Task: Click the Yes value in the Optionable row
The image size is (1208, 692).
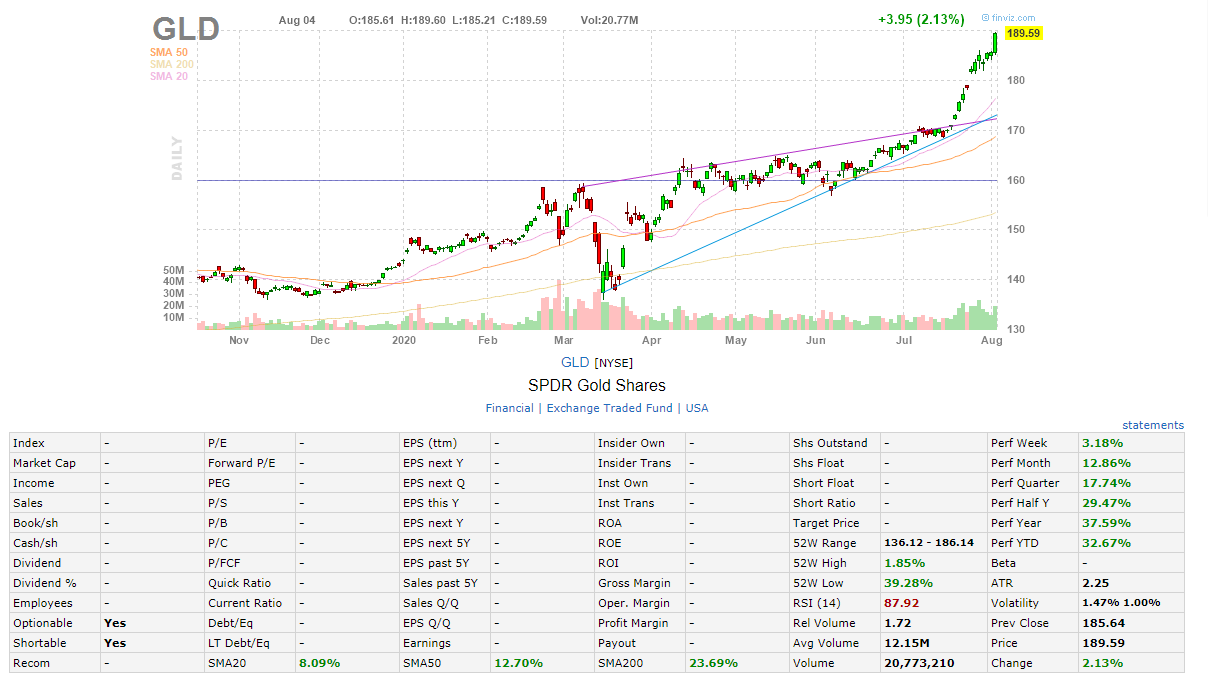Action: [115, 623]
